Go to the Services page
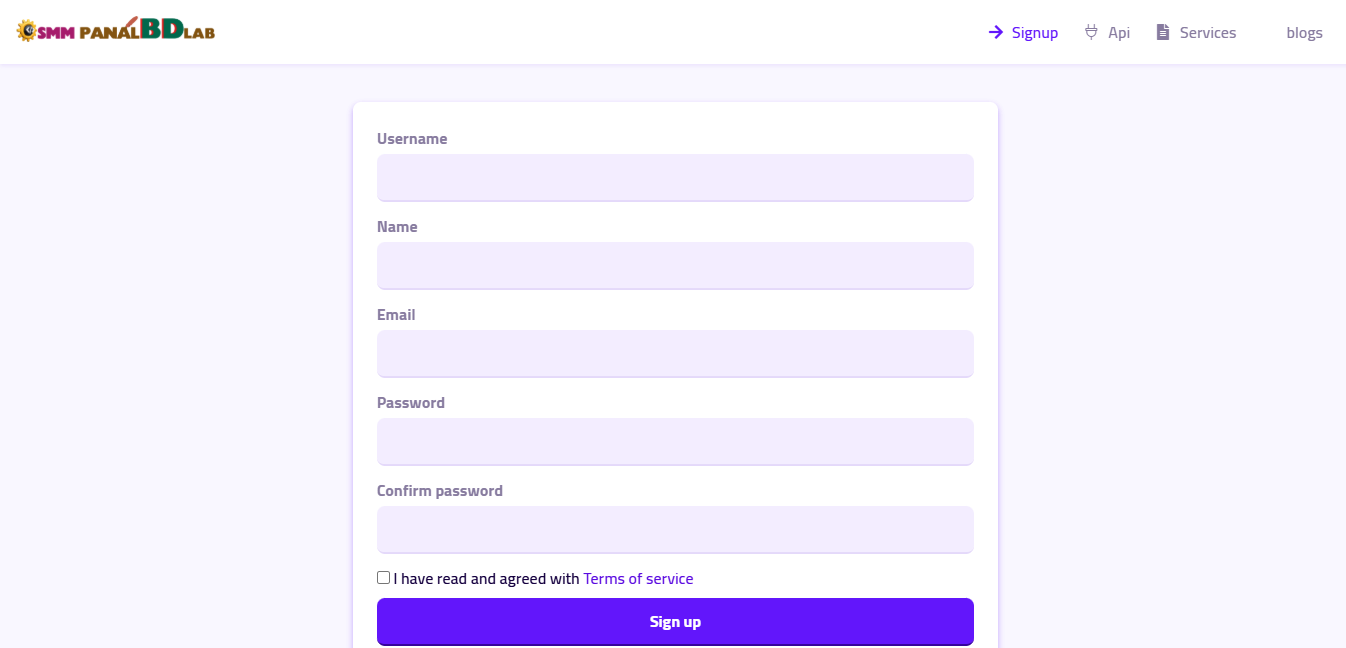Image resolution: width=1346 pixels, height=648 pixels. [1207, 33]
